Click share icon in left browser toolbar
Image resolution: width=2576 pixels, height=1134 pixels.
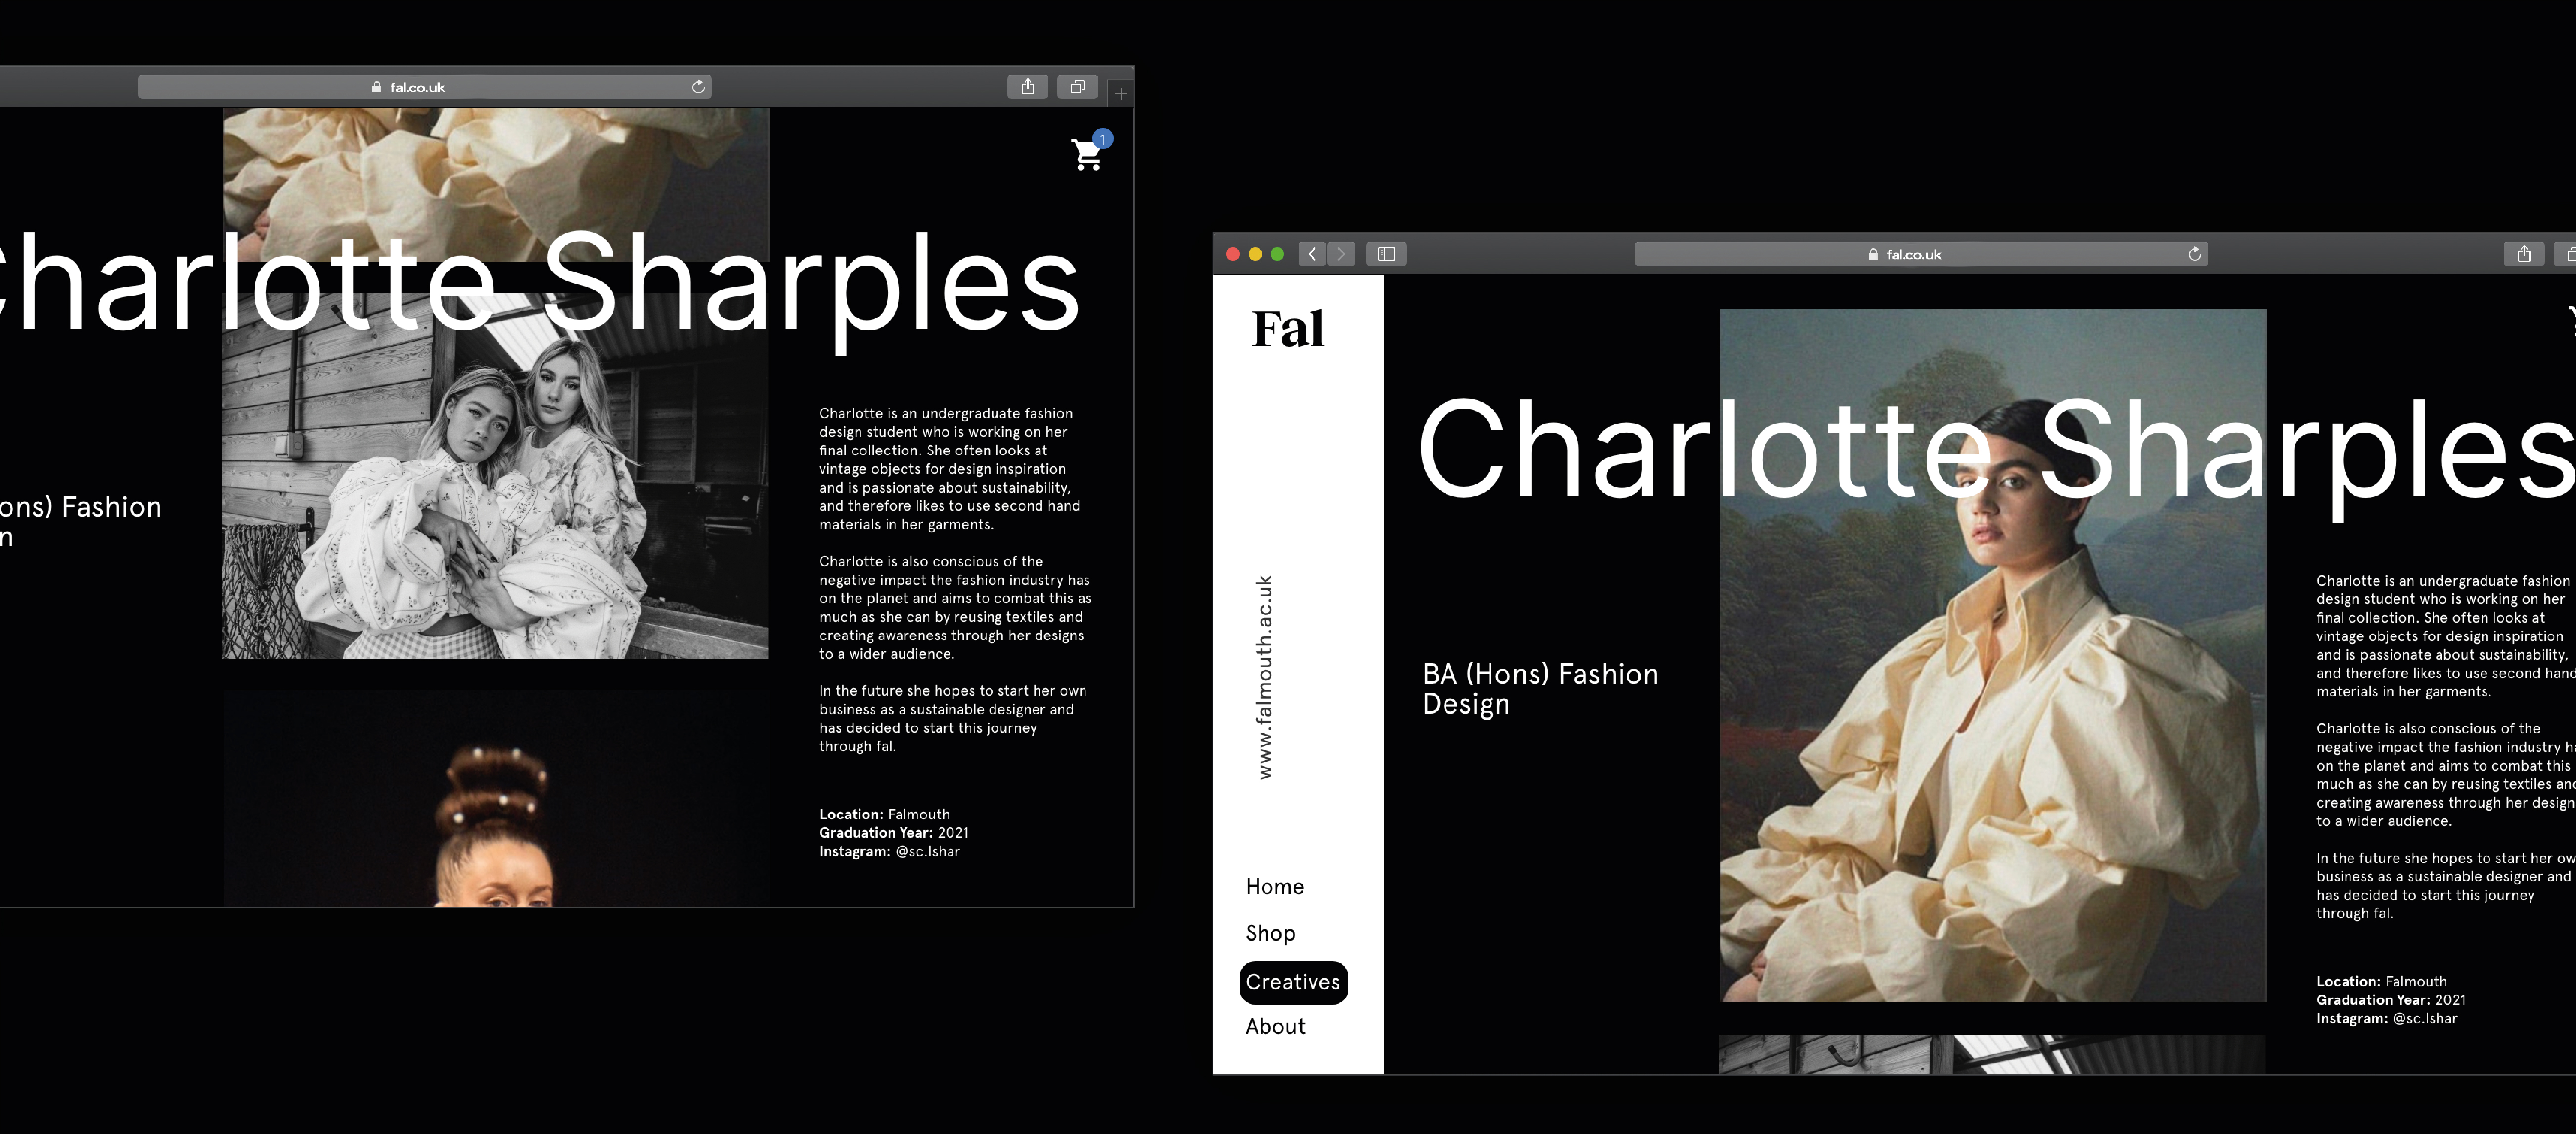coord(1027,87)
